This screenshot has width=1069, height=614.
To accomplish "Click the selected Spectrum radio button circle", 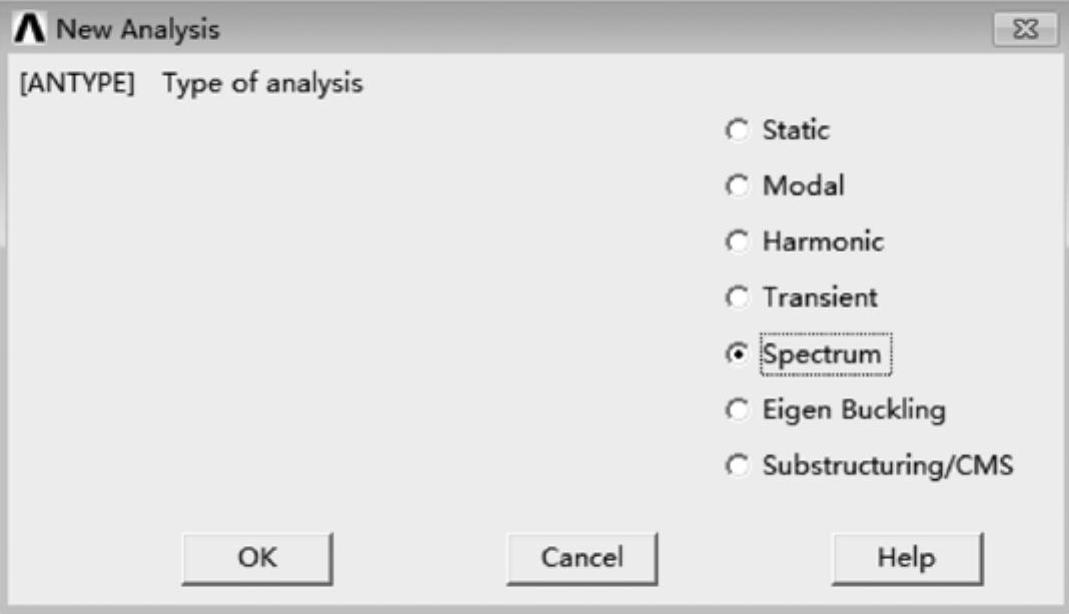I will pos(738,354).
